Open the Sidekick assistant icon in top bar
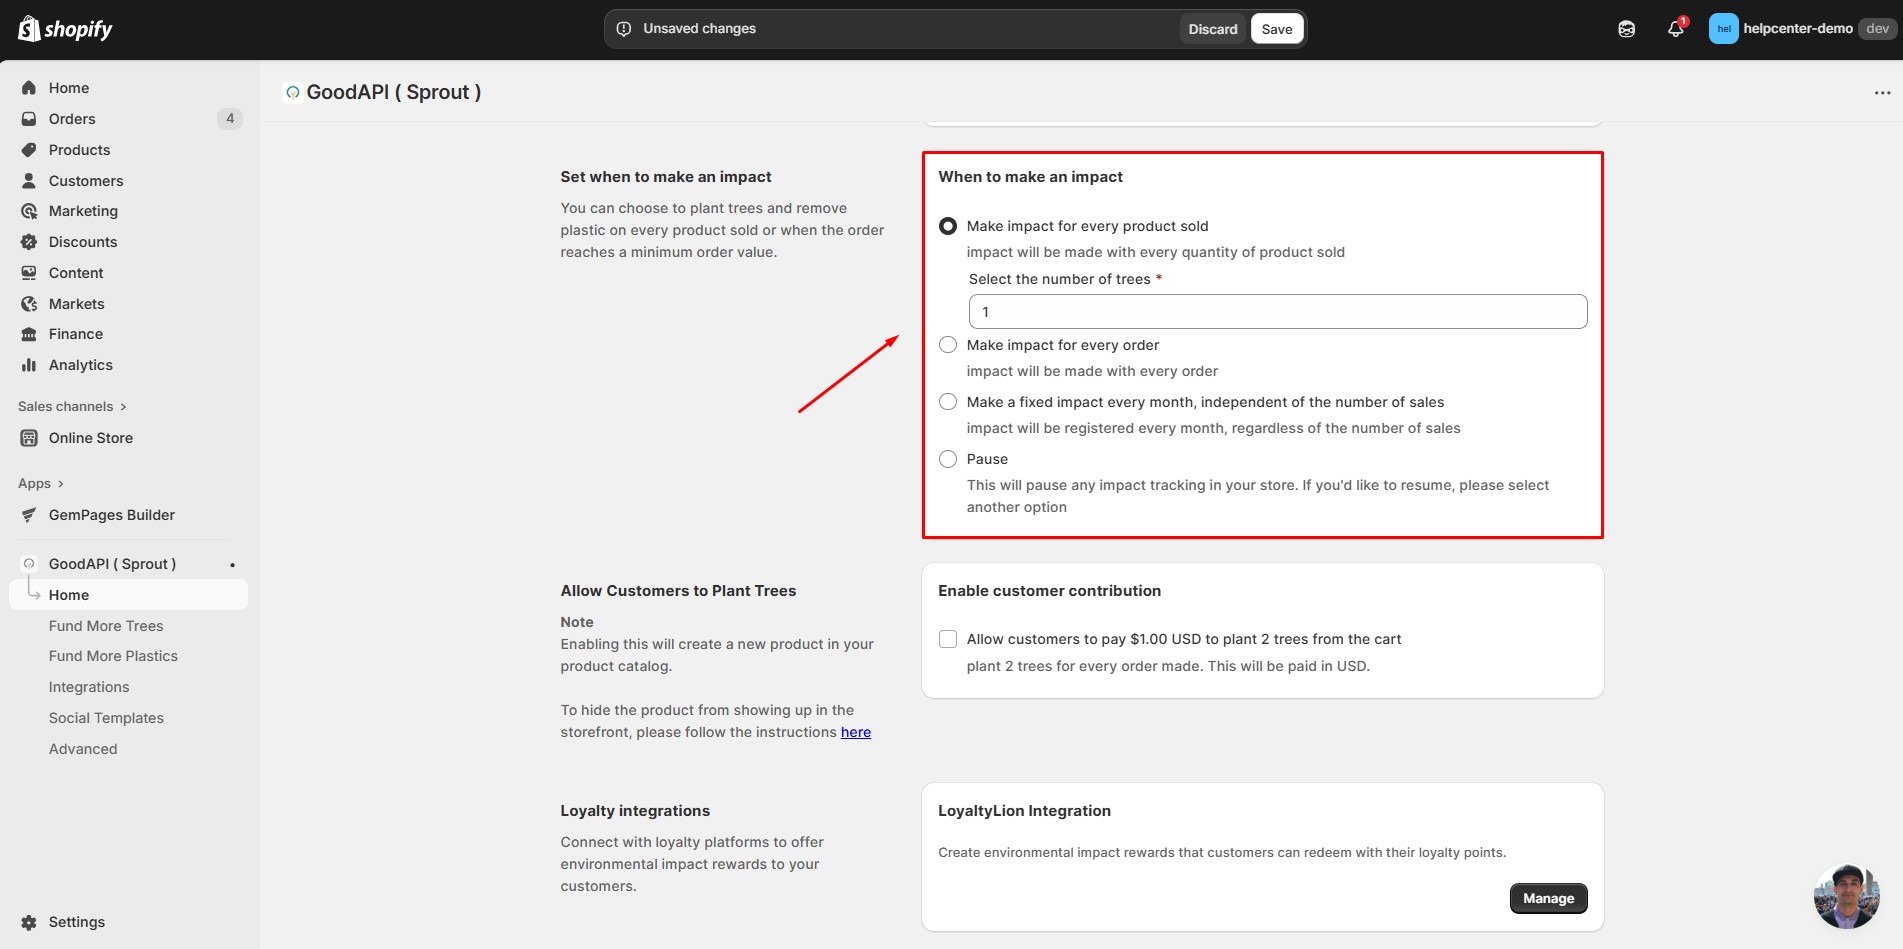Viewport: 1903px width, 949px height. click(1626, 29)
